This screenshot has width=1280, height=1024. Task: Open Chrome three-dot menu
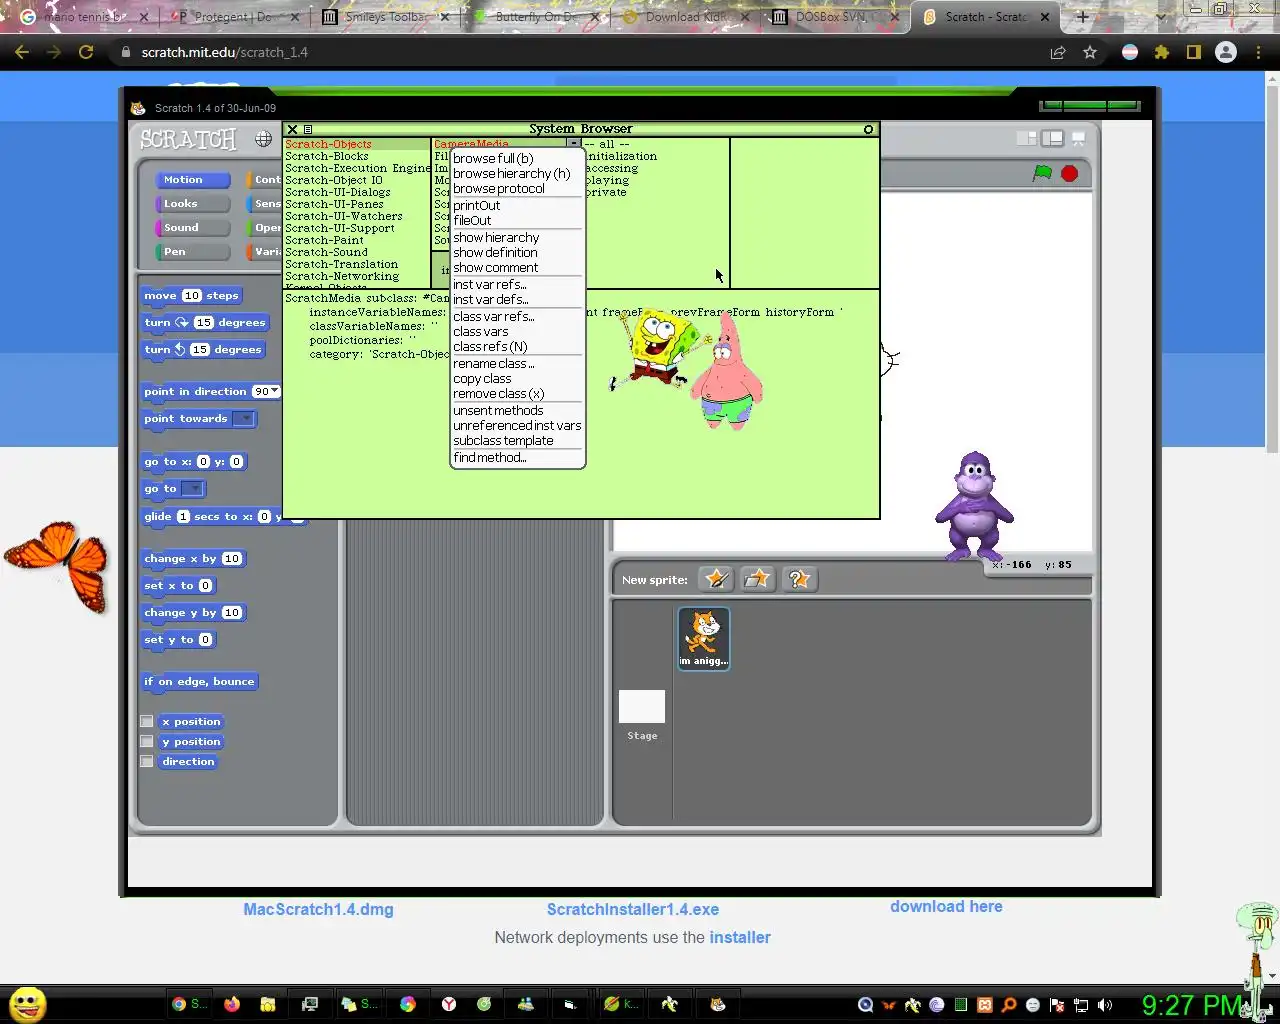(1258, 52)
